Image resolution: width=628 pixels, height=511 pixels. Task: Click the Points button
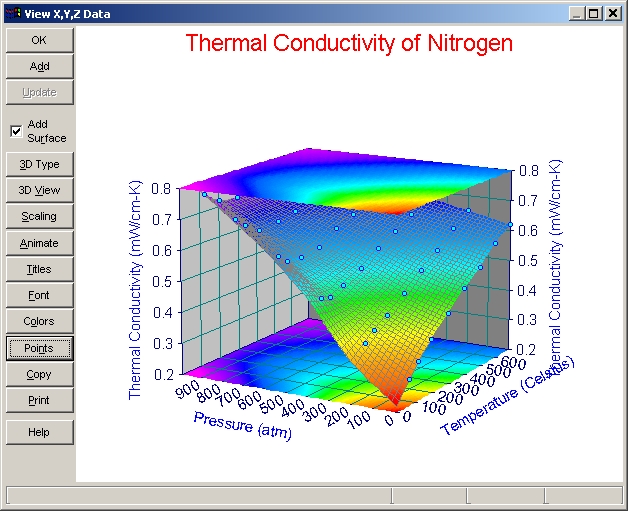39,348
